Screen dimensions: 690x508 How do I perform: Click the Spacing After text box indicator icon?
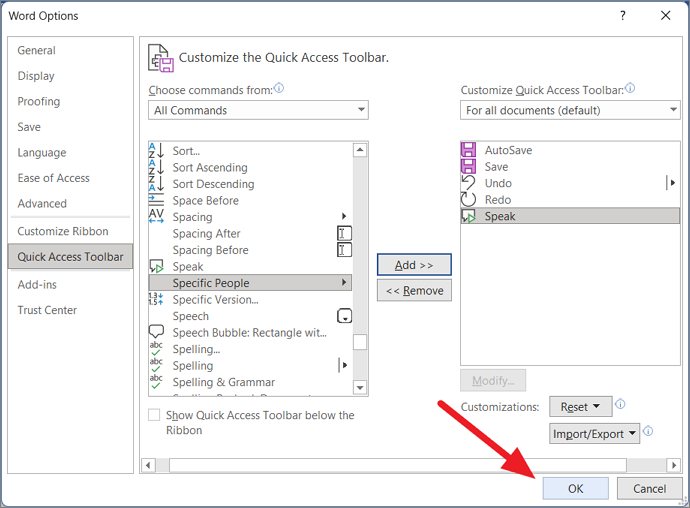coord(344,233)
